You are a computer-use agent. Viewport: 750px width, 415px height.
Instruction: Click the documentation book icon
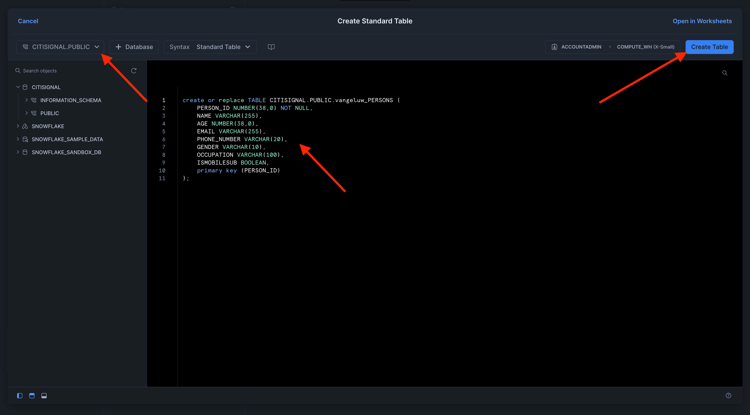coord(271,47)
